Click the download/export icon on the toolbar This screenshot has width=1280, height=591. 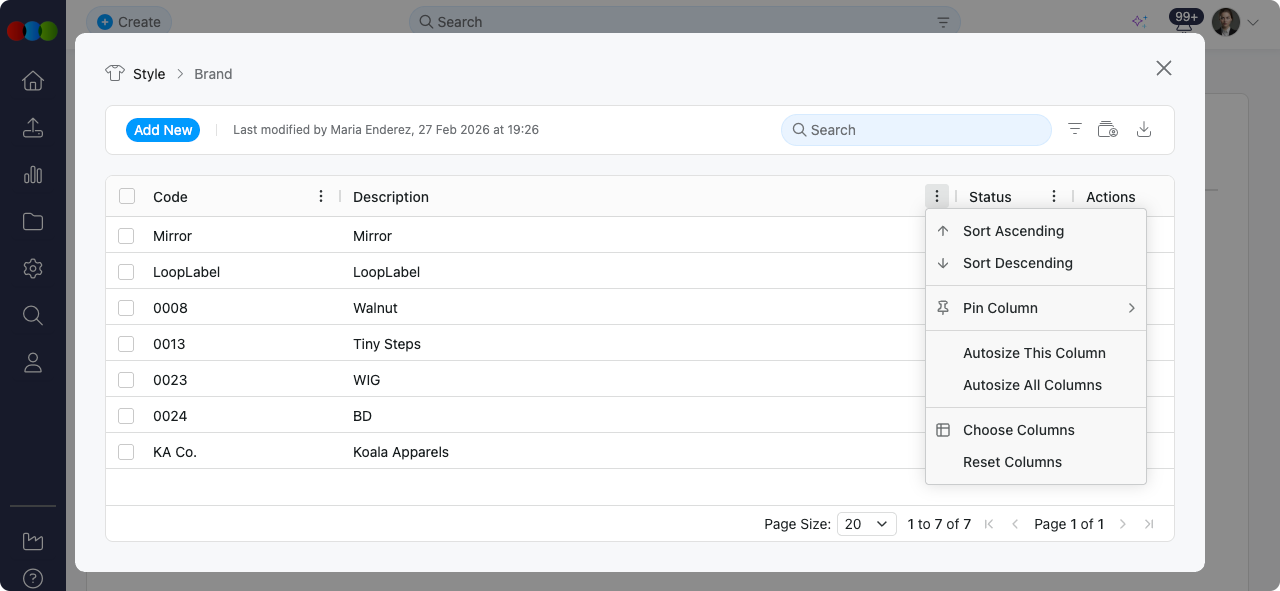(1143, 129)
